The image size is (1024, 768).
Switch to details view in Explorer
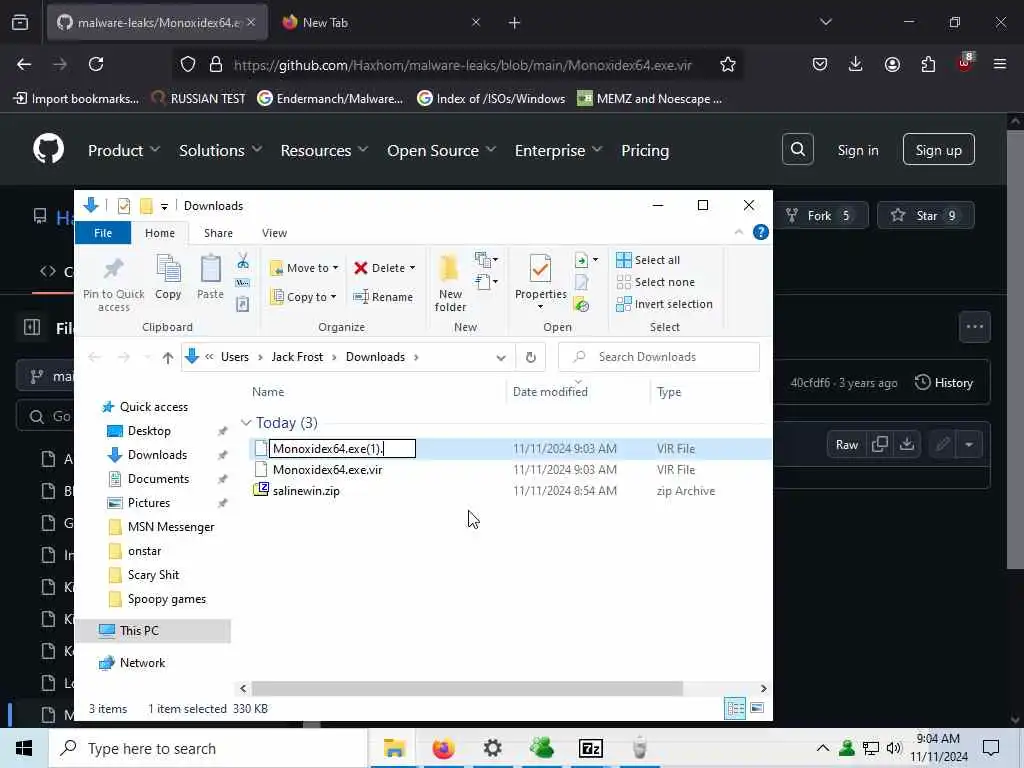click(735, 708)
